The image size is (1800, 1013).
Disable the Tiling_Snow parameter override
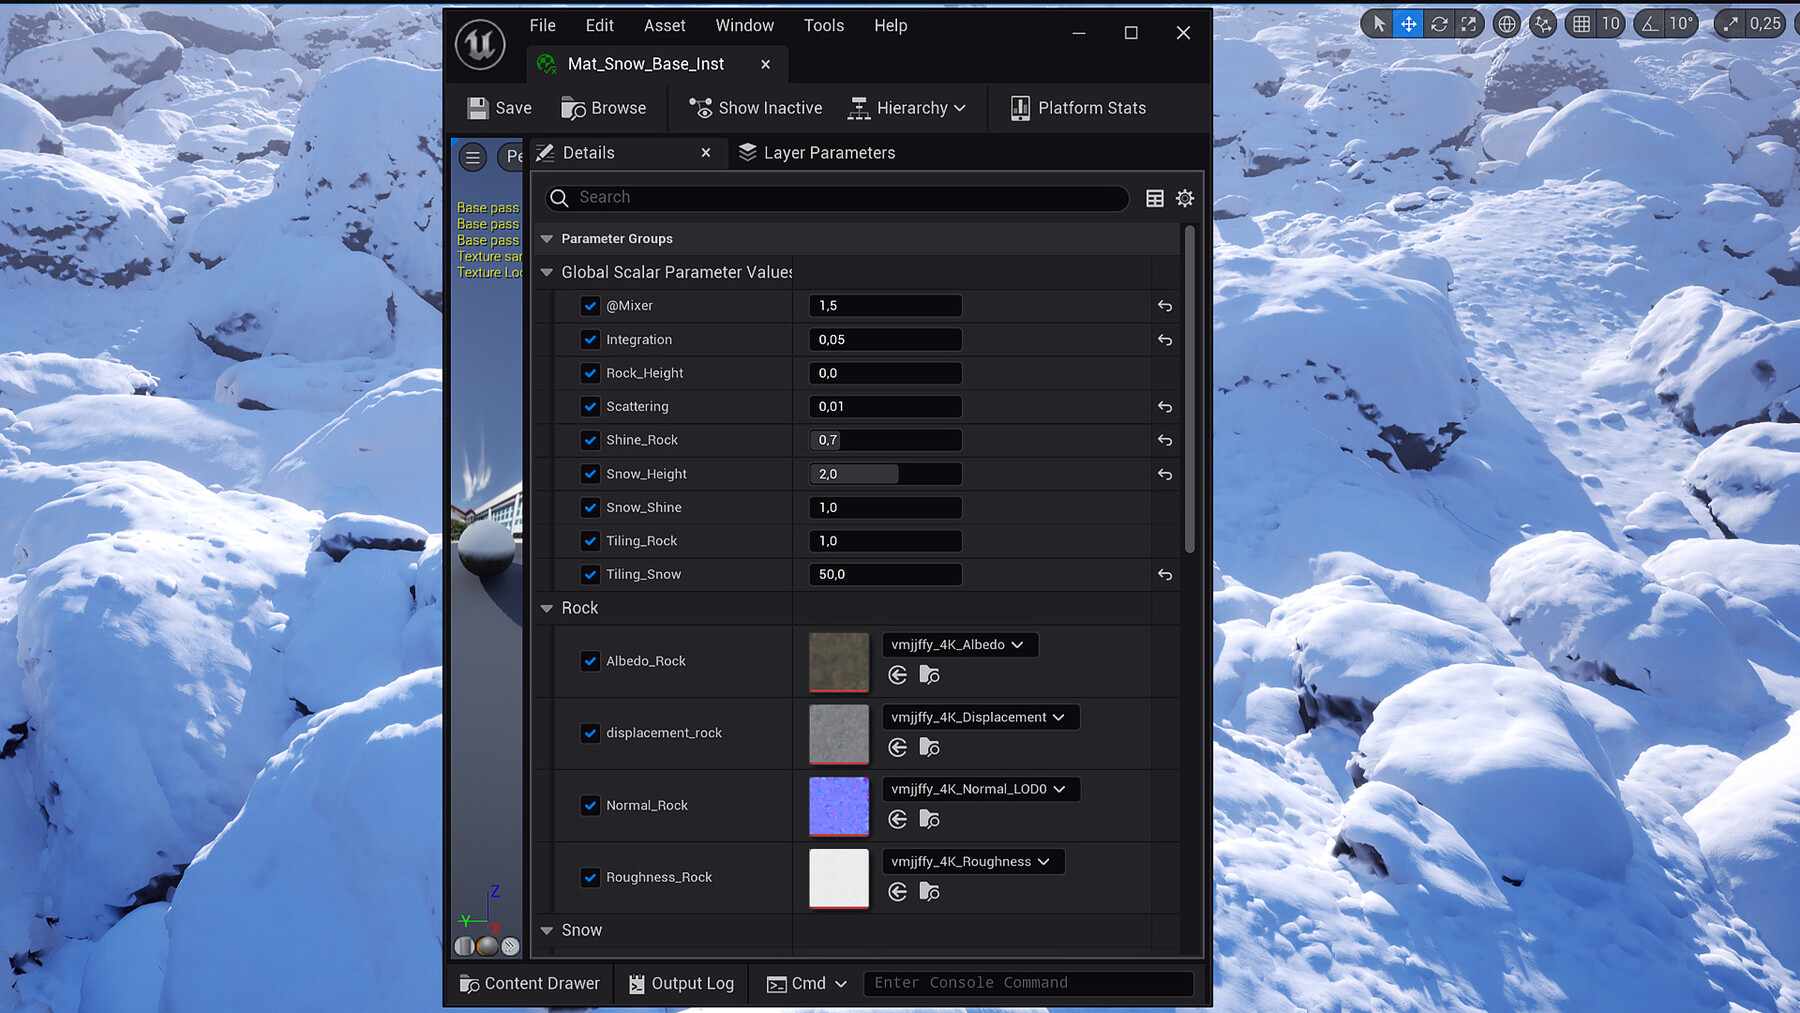590,574
